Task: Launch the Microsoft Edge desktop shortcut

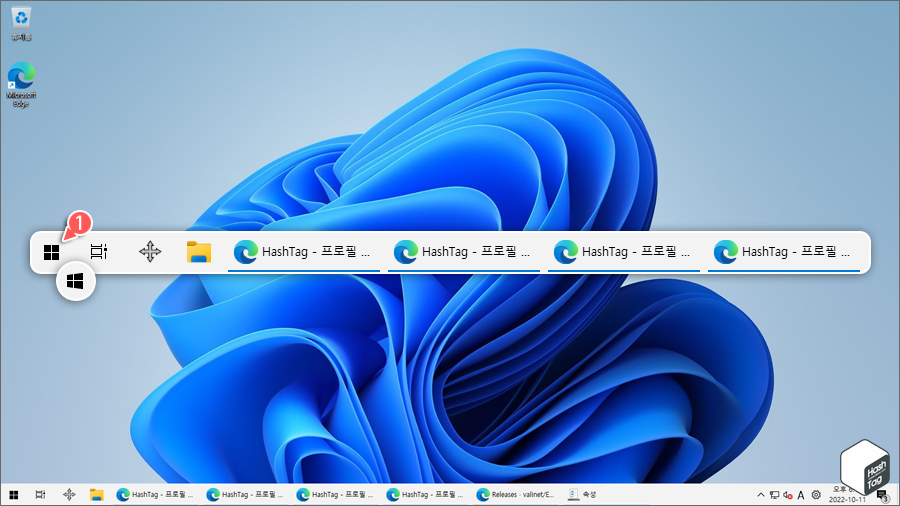Action: point(21,85)
